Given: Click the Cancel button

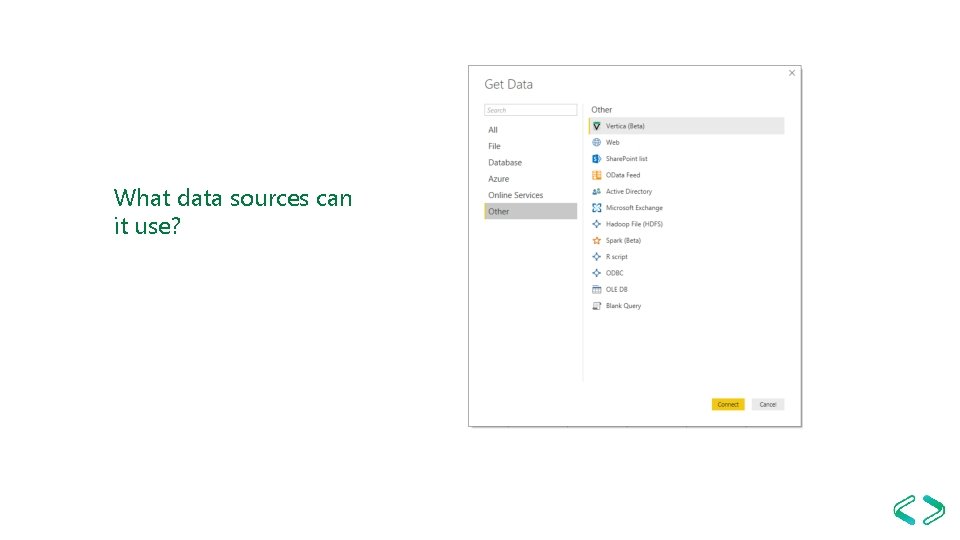Looking at the screenshot, I should tap(768, 404).
